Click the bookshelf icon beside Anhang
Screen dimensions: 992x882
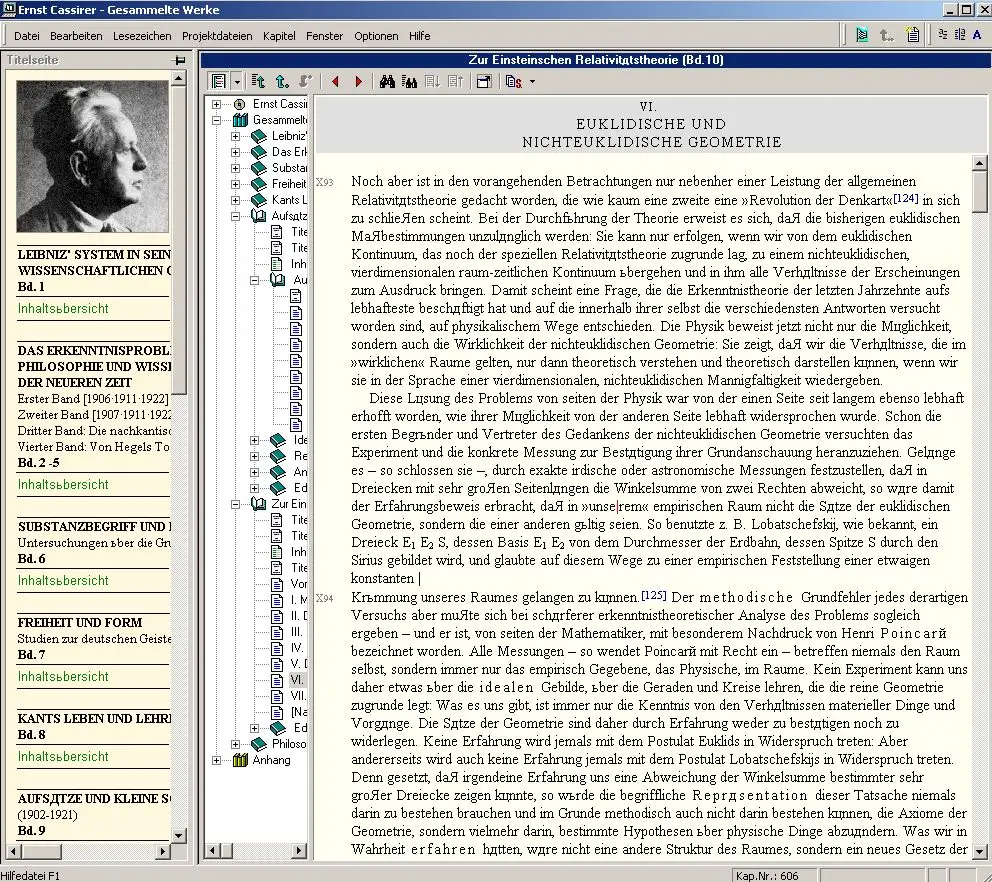coord(240,760)
